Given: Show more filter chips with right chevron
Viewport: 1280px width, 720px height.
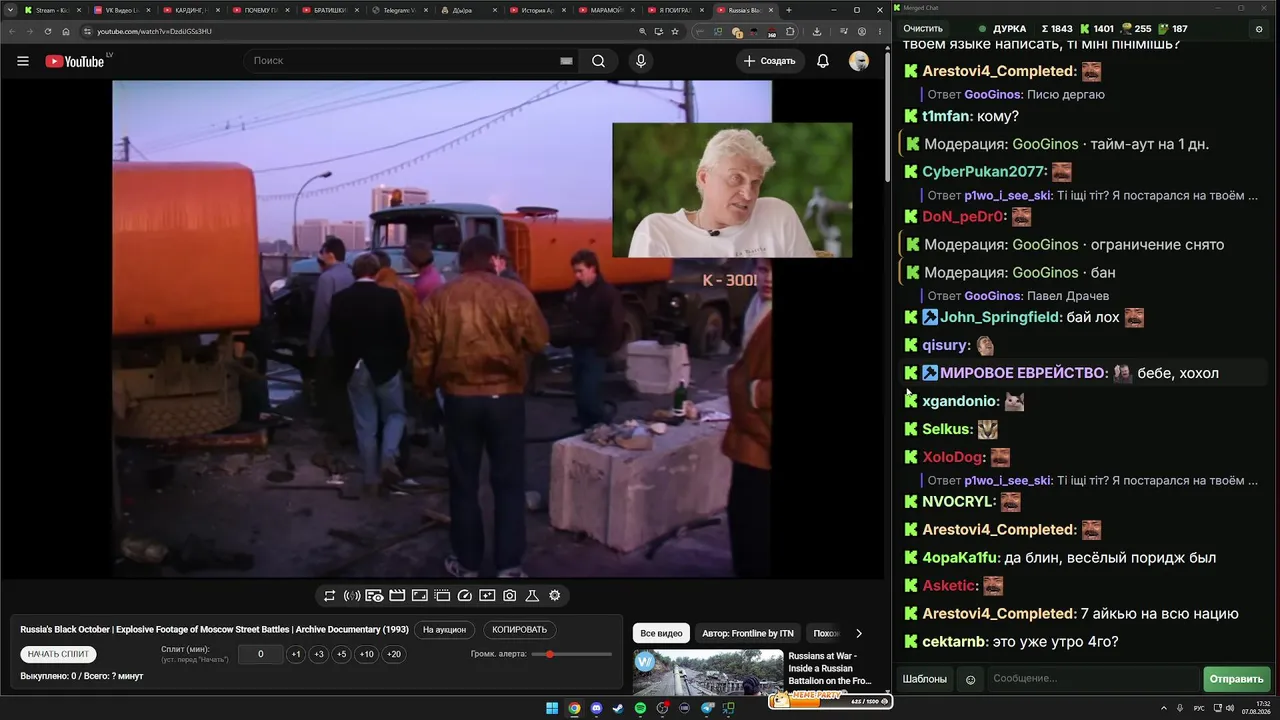Looking at the screenshot, I should [x=858, y=633].
